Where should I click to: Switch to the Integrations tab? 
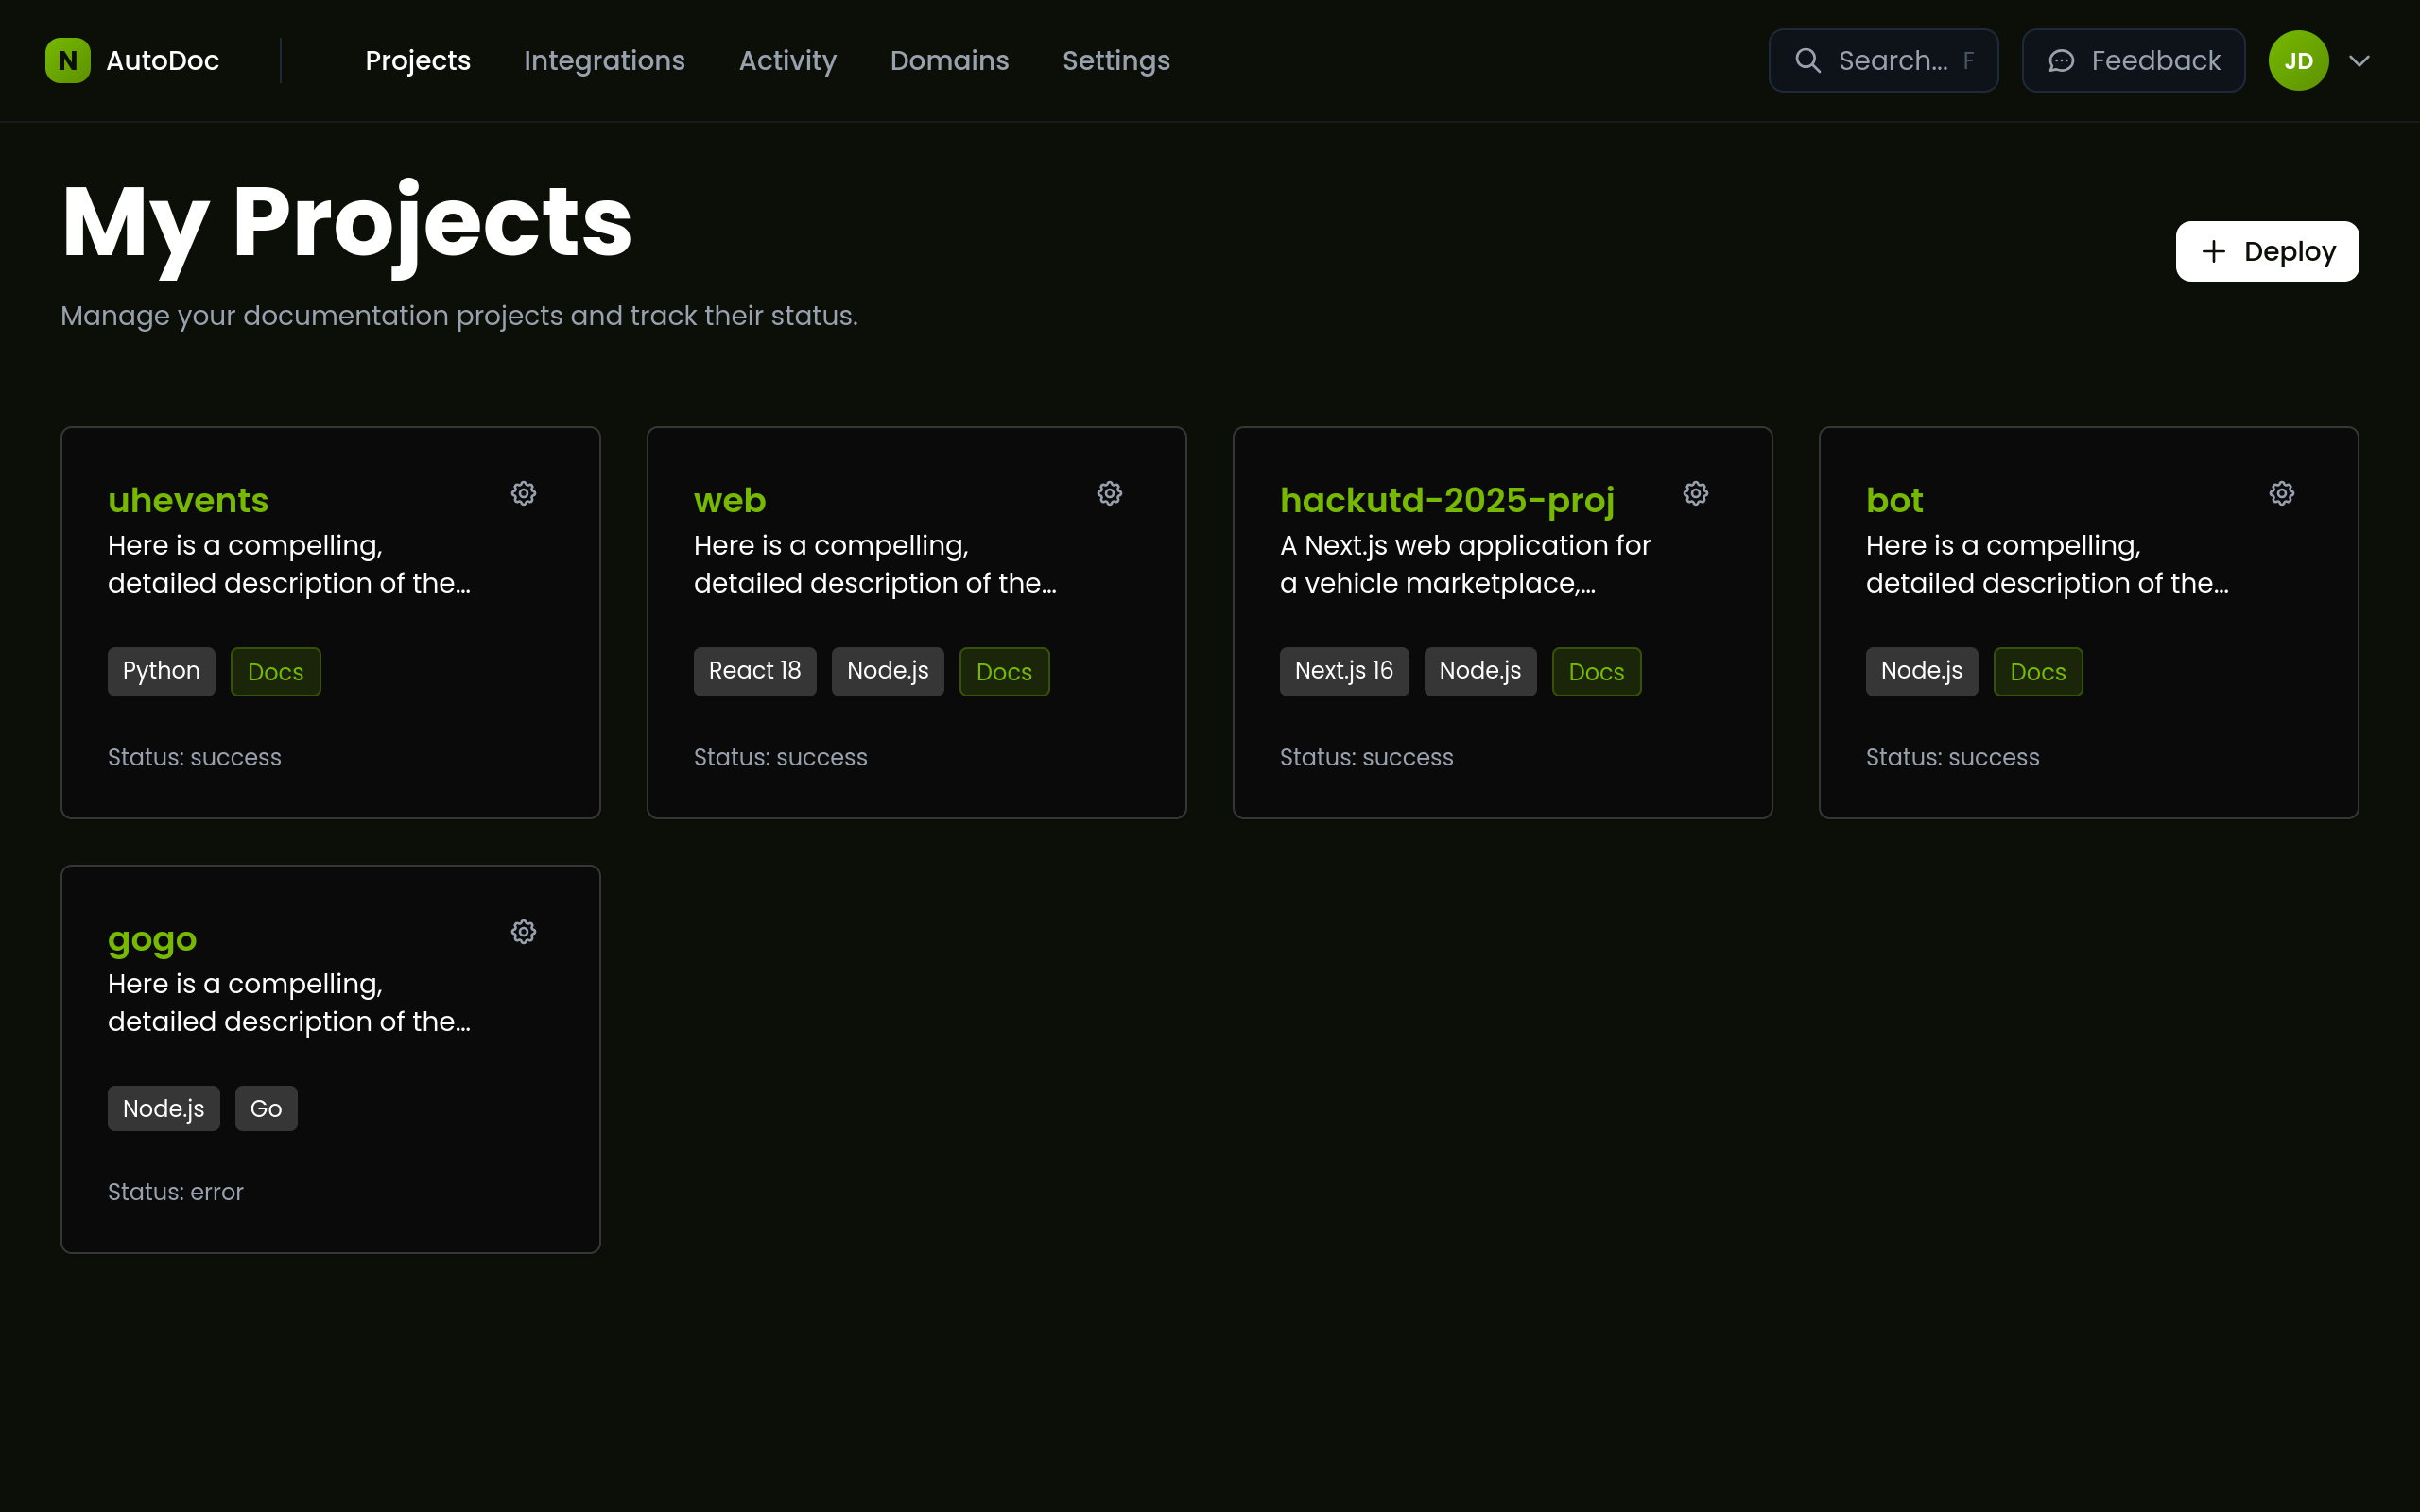click(x=604, y=61)
